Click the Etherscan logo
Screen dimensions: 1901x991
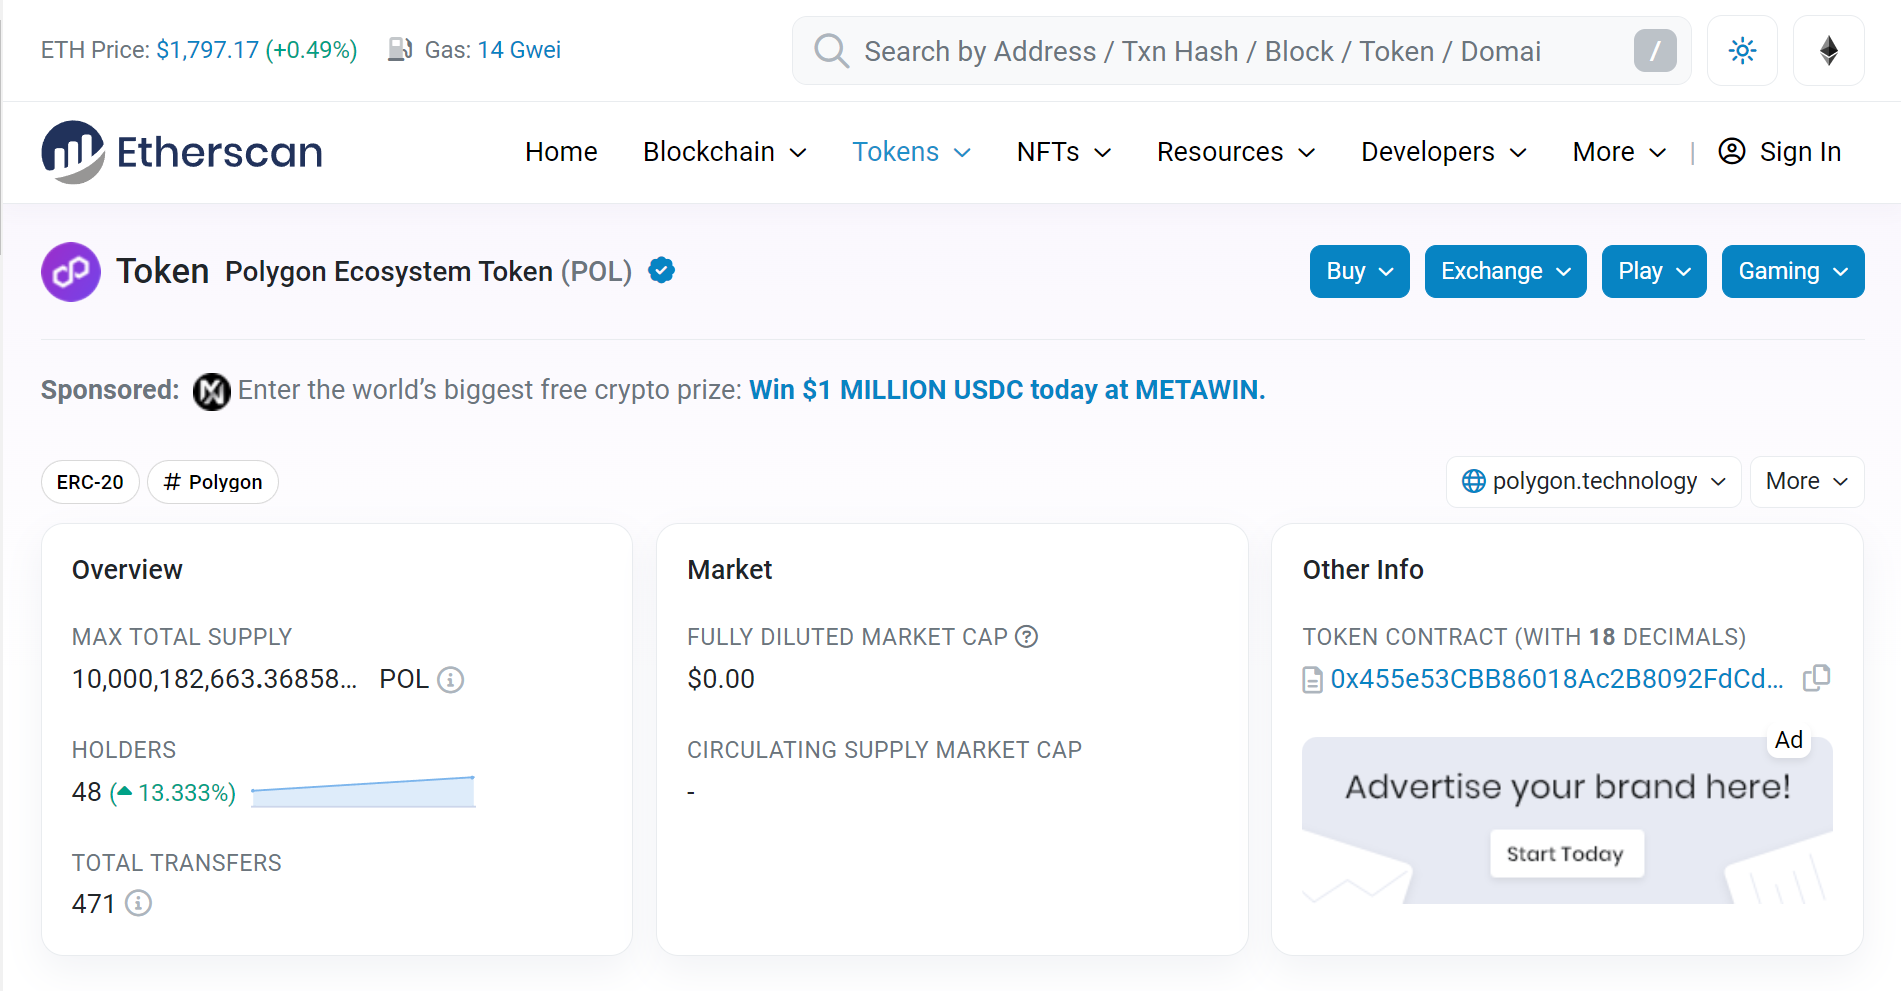pyautogui.click(x=182, y=152)
